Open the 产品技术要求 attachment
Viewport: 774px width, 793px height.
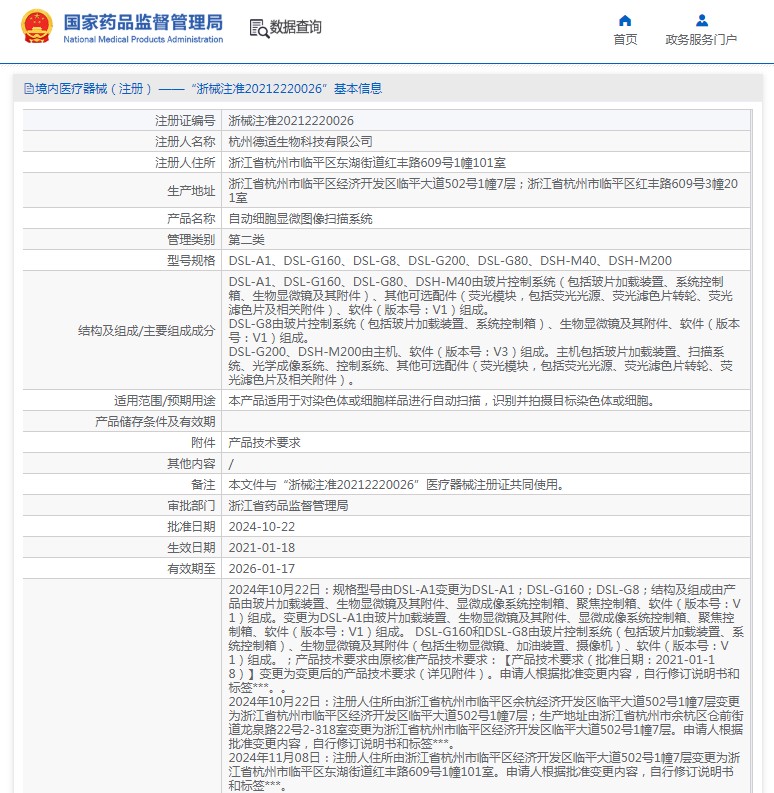click(x=264, y=442)
